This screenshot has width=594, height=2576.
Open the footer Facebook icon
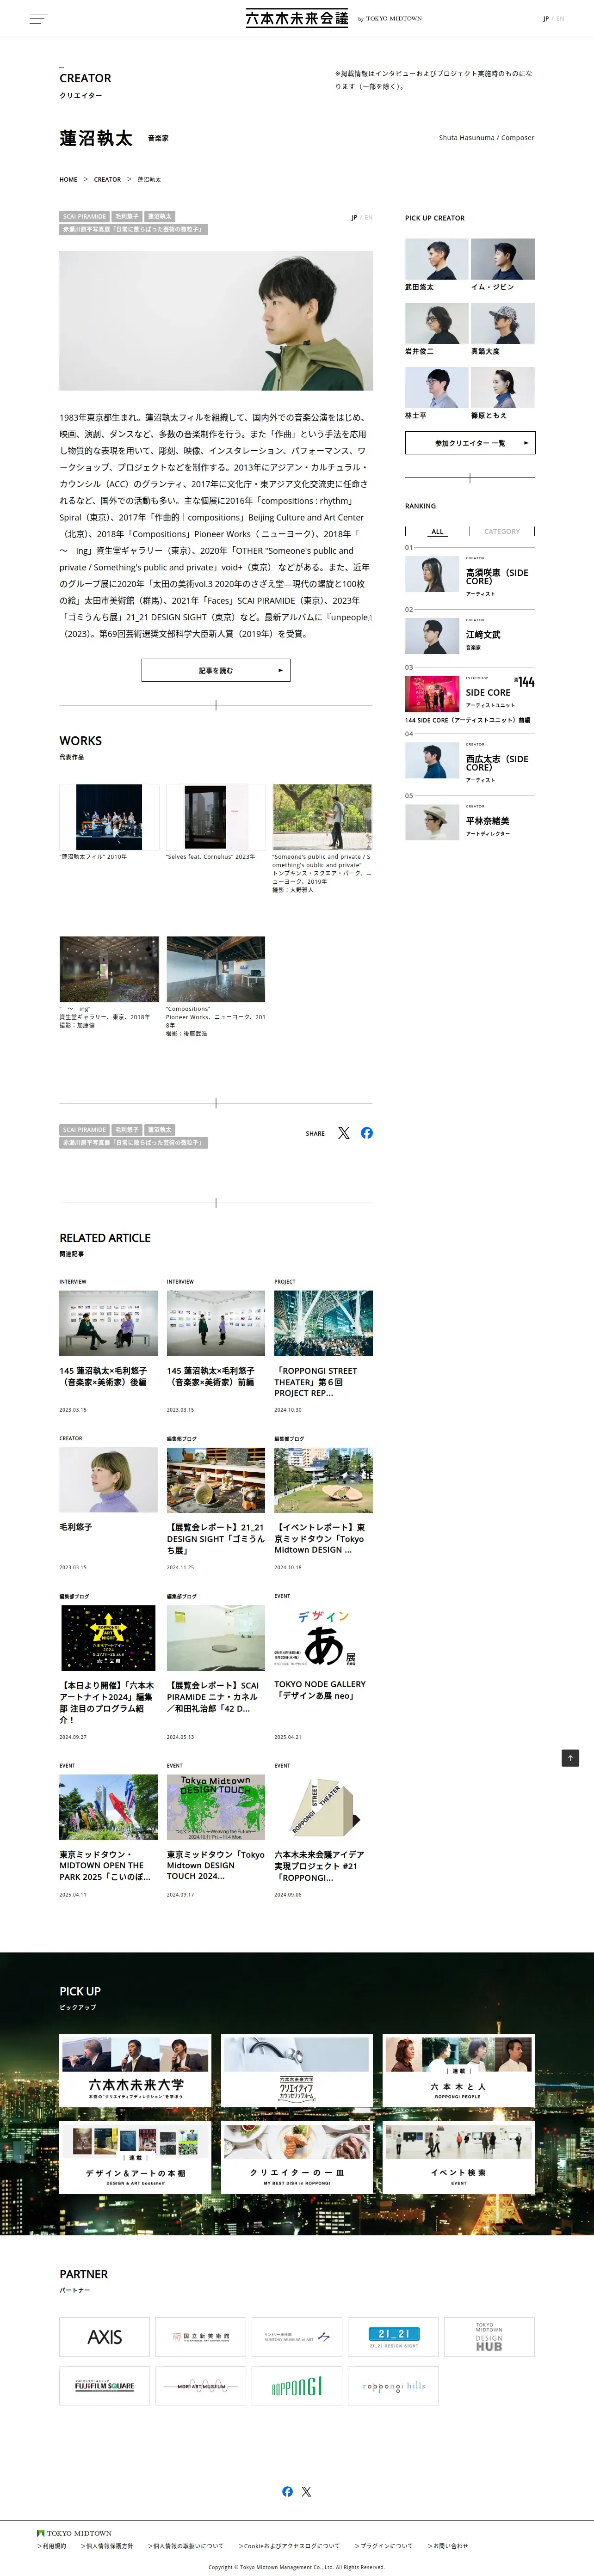point(287,2491)
